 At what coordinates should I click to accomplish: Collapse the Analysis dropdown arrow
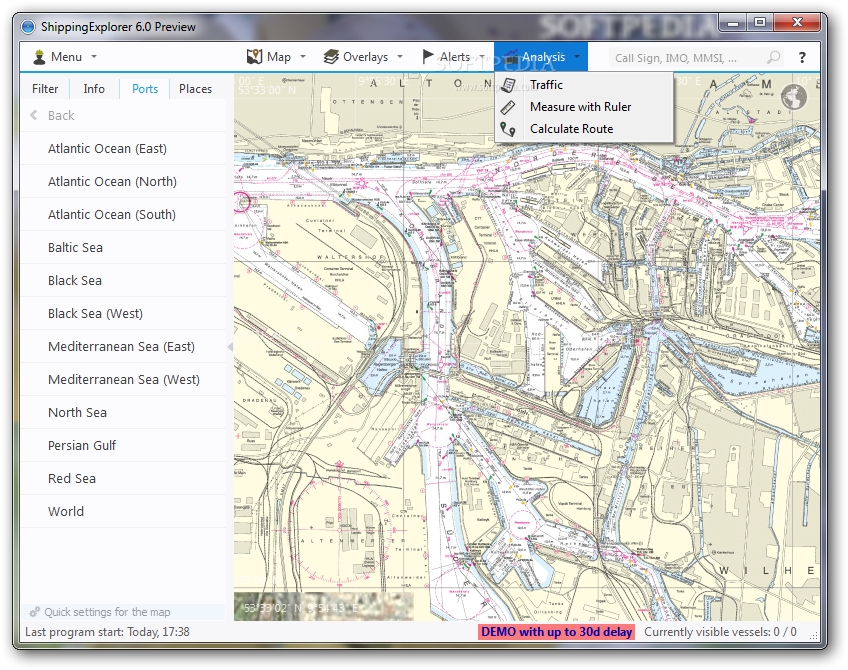tap(577, 56)
